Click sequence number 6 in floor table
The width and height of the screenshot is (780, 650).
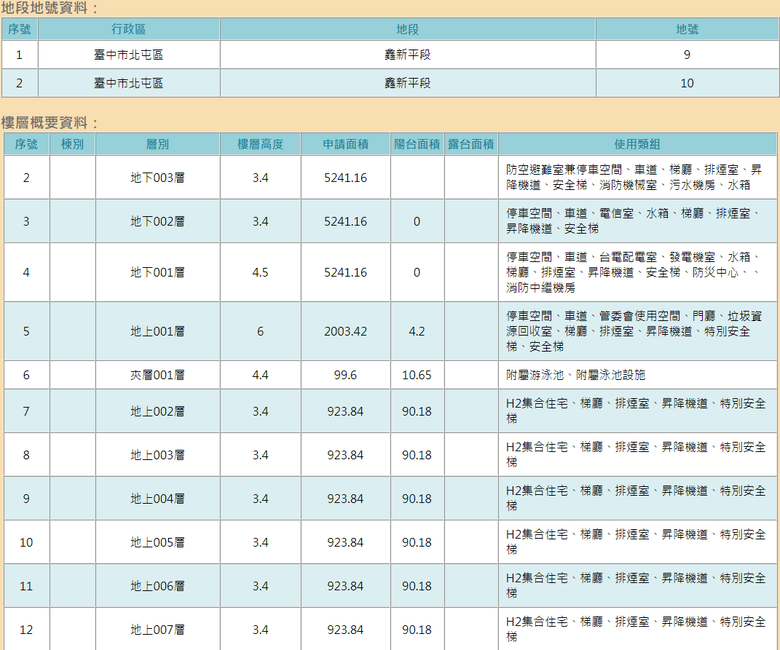click(x=26, y=375)
